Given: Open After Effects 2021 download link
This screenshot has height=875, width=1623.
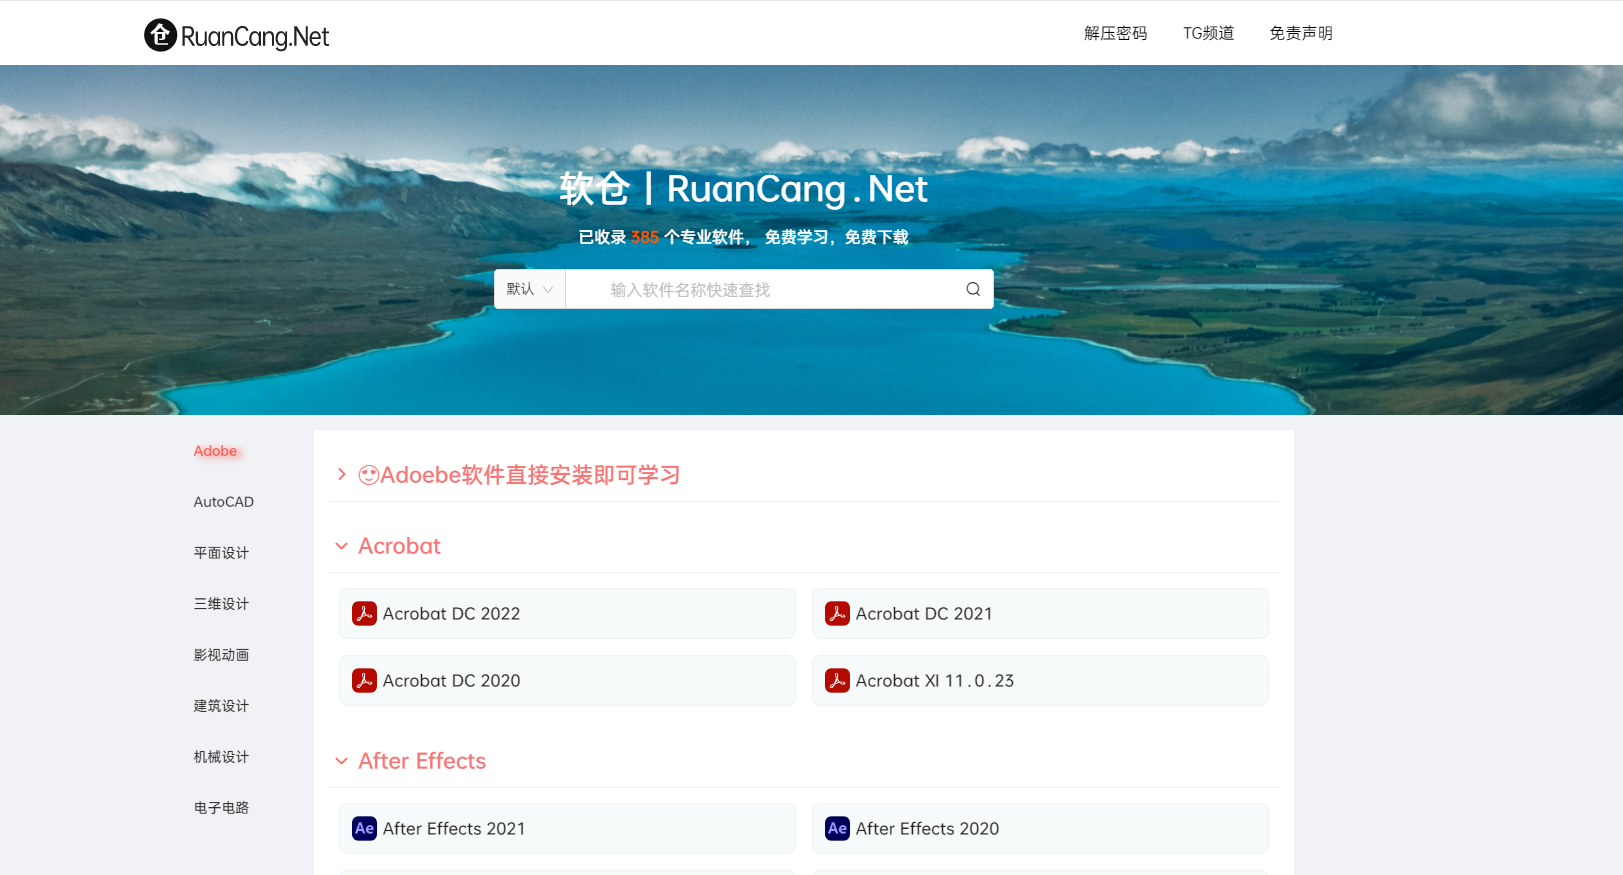Looking at the screenshot, I should click(567, 829).
